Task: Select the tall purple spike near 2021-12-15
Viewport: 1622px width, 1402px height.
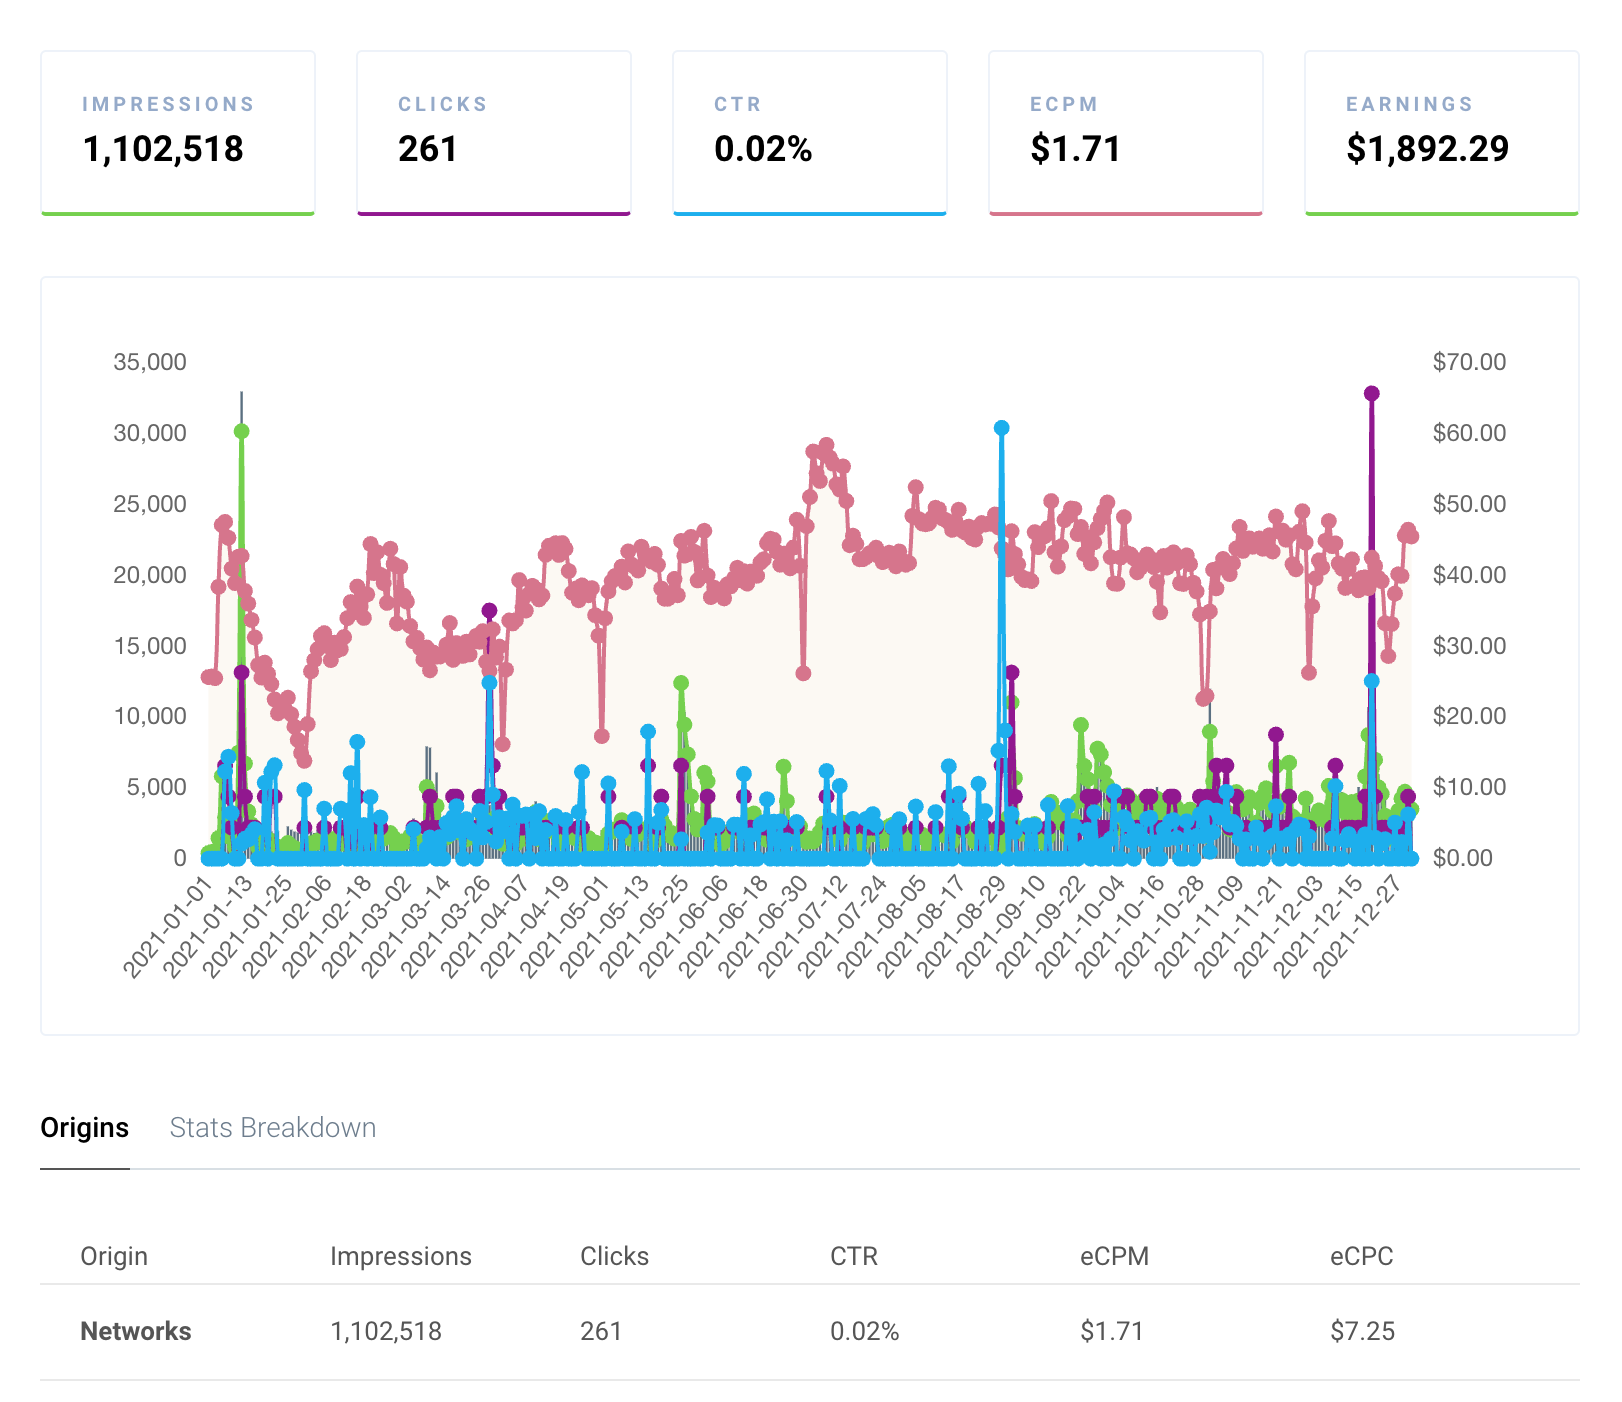Action: (x=1371, y=394)
